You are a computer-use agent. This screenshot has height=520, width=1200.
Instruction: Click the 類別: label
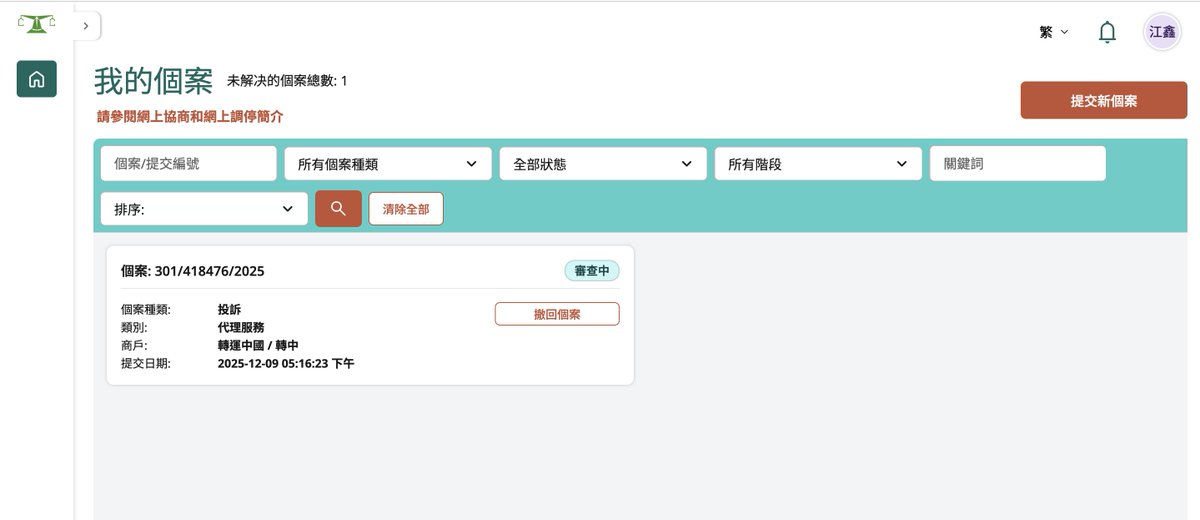click(134, 328)
